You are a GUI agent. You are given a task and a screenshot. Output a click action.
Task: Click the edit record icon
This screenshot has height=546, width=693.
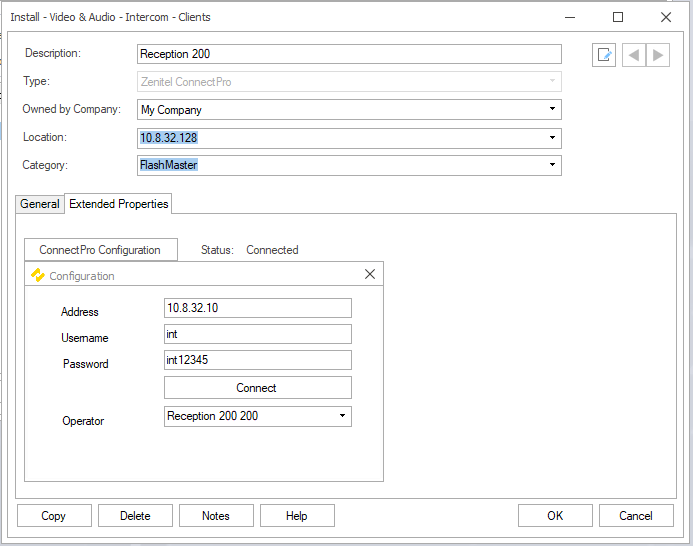[x=604, y=54]
